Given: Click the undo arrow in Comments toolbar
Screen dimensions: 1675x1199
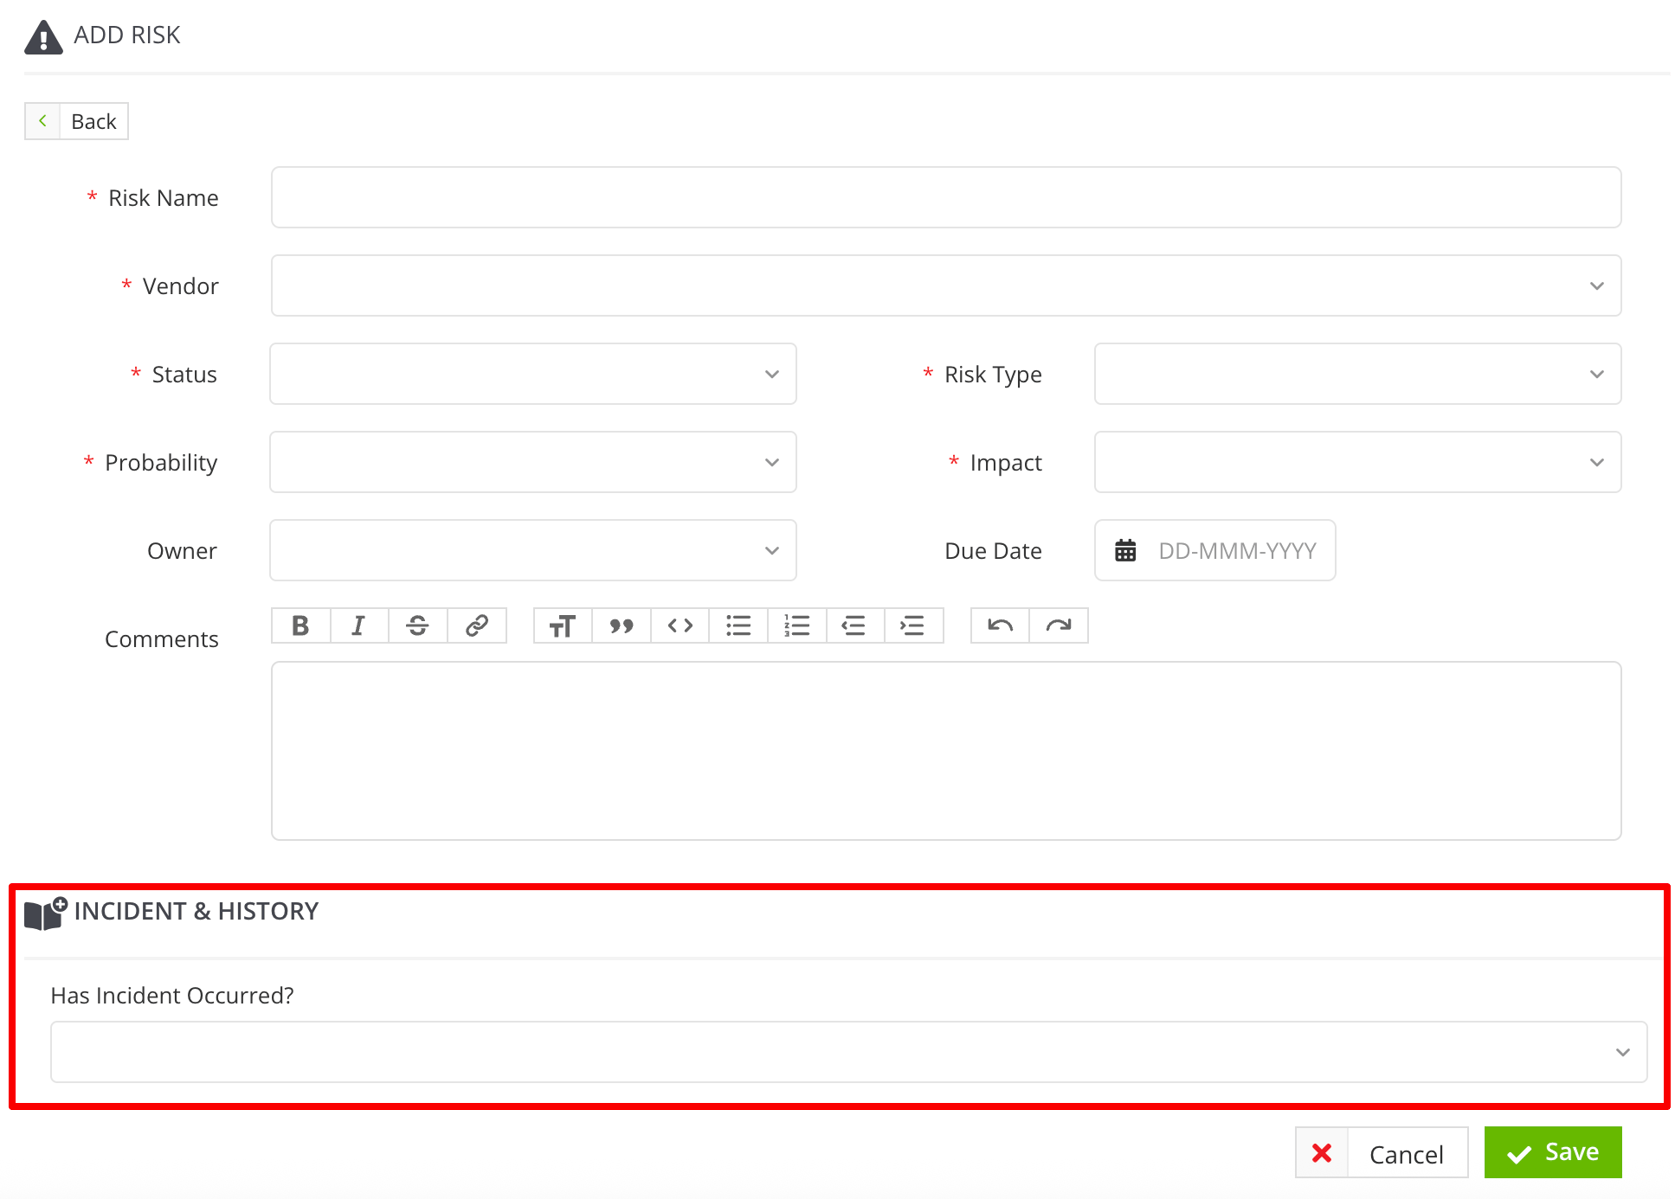Looking at the screenshot, I should click(998, 625).
